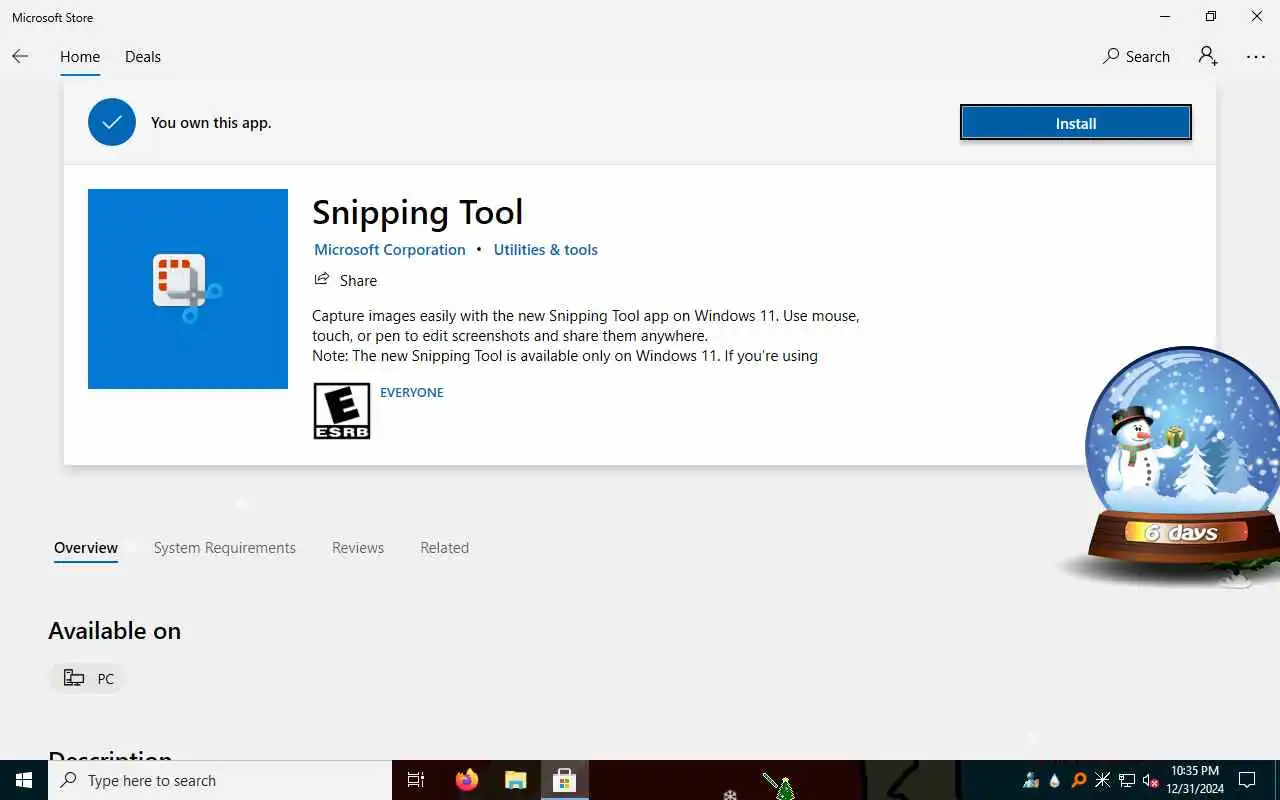Image resolution: width=1280 pixels, height=800 pixels.
Task: Open Search in the Store
Action: tap(1136, 57)
